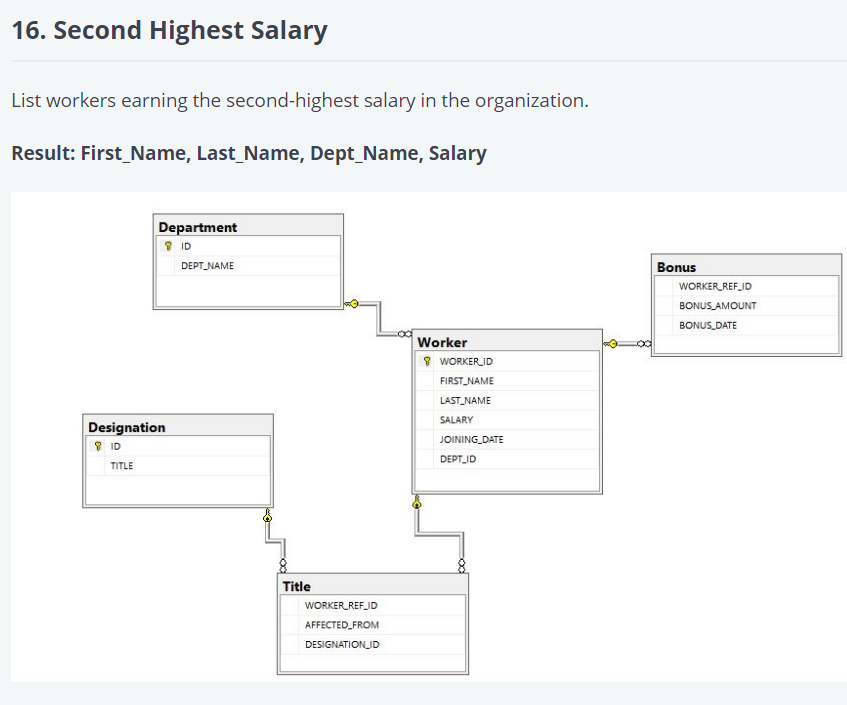Click the heading 16. Second Highest Salary
847x705 pixels.
(167, 30)
